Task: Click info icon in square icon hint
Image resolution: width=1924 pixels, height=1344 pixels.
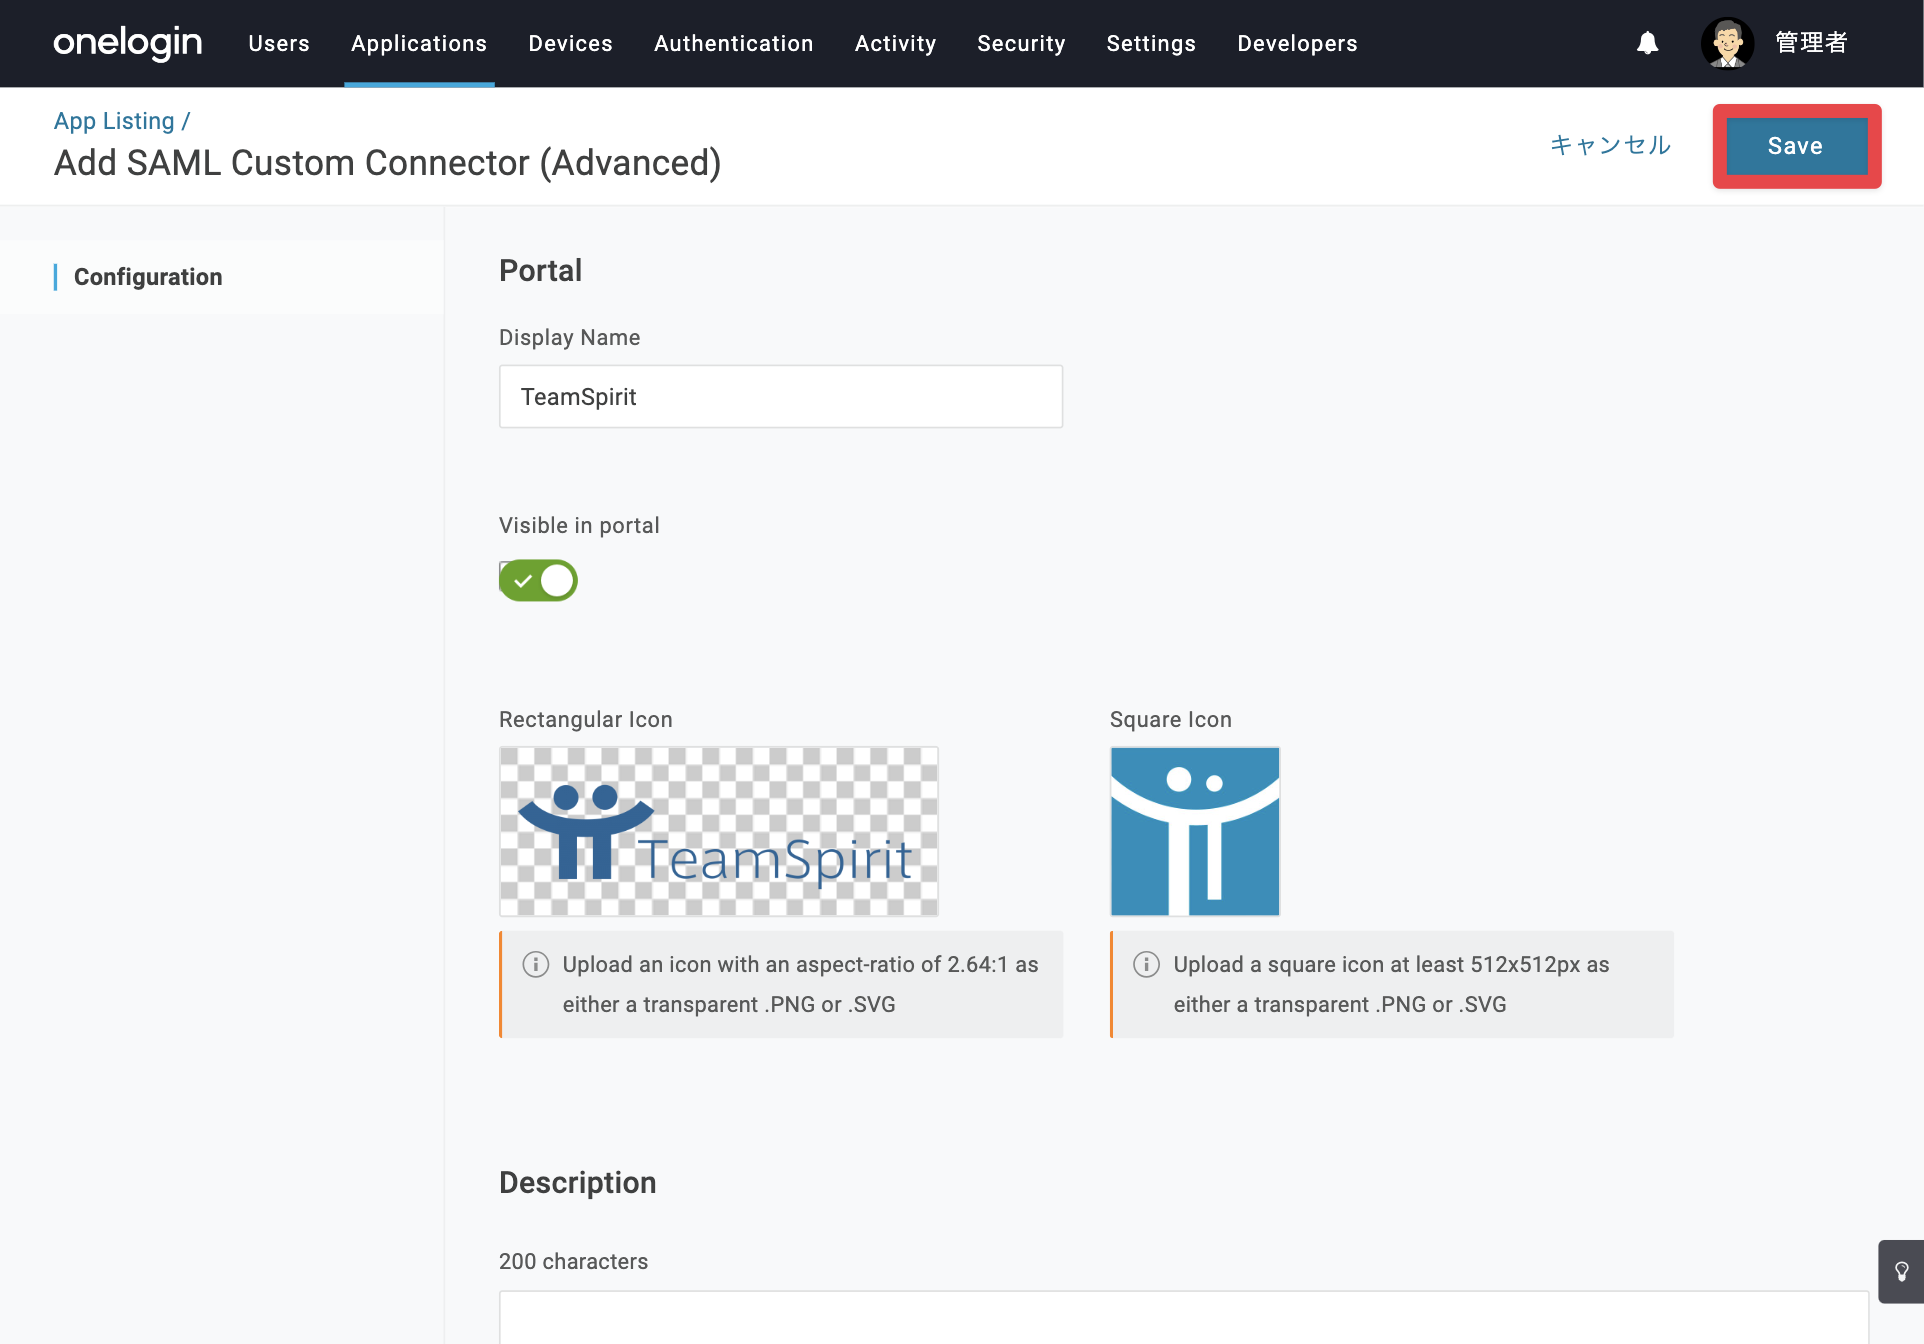Action: [x=1146, y=964]
